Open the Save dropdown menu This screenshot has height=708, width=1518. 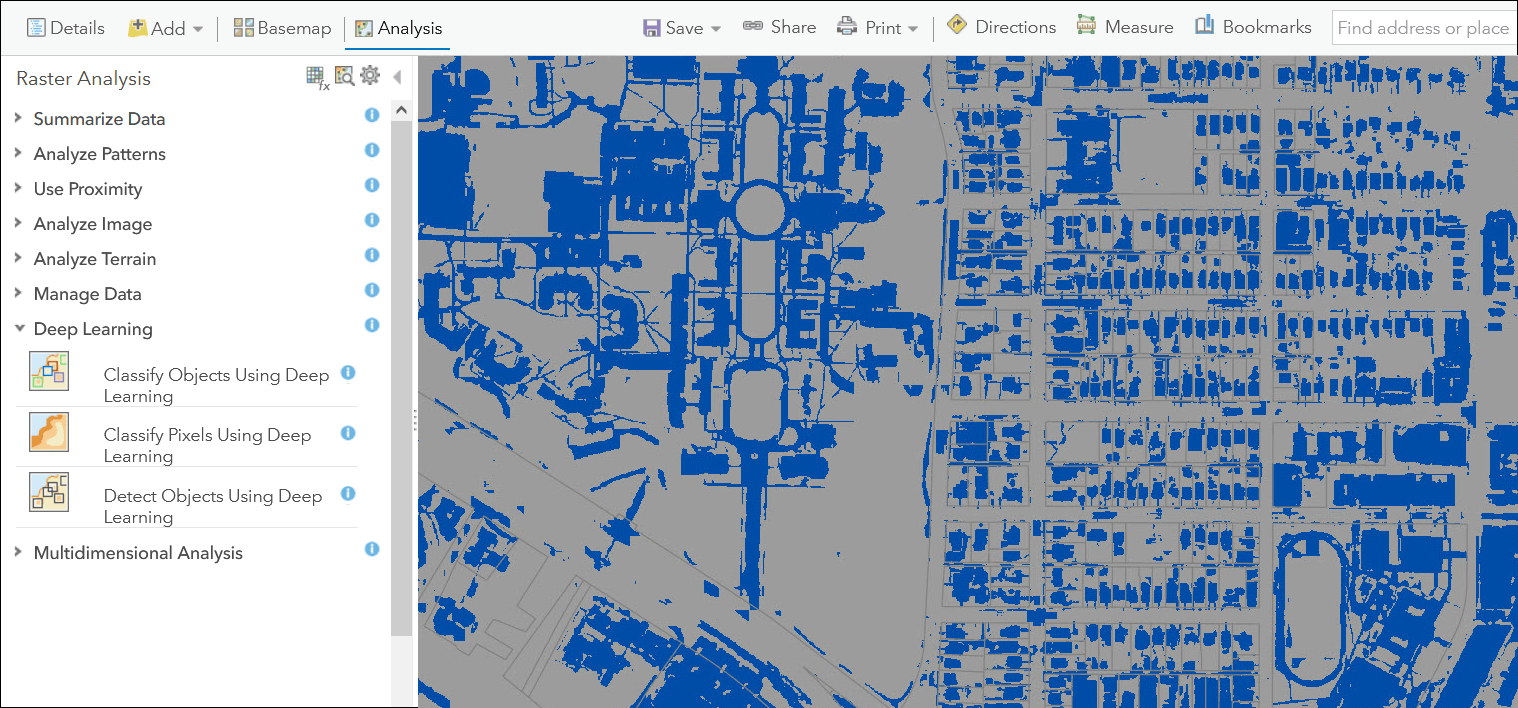pos(681,27)
